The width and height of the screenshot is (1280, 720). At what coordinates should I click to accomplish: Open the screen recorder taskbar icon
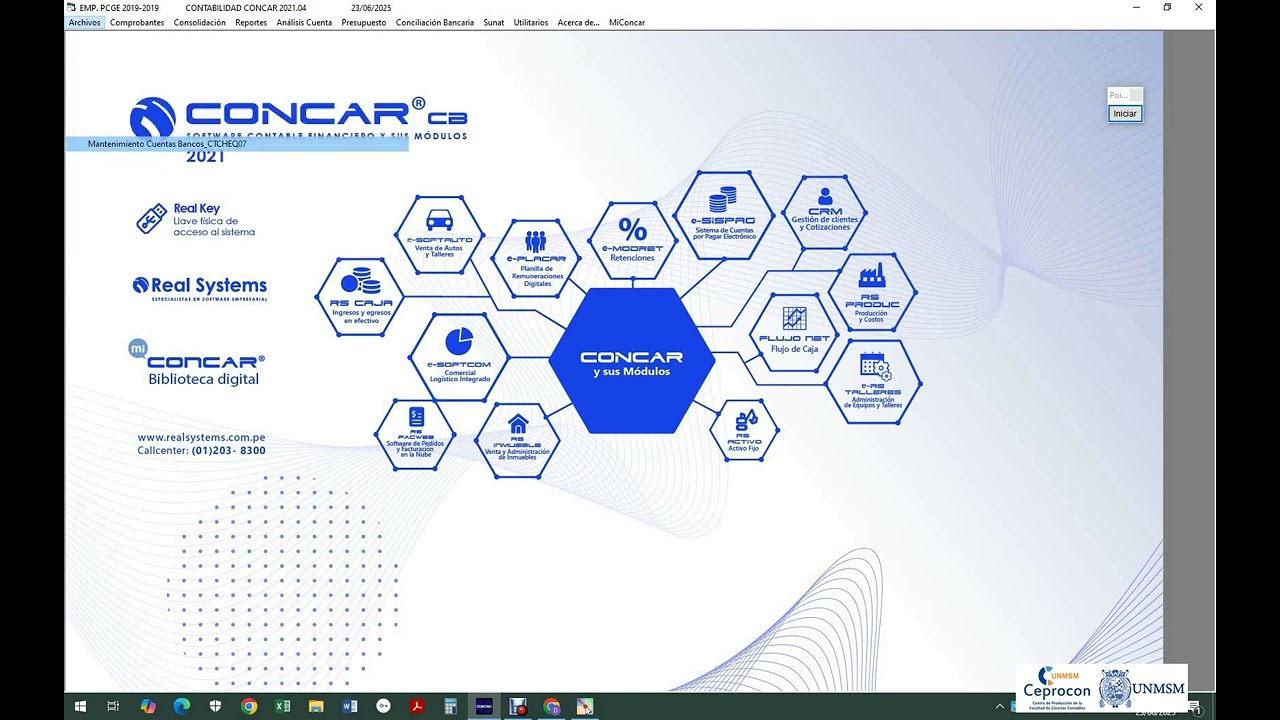pyautogui.click(x=518, y=706)
